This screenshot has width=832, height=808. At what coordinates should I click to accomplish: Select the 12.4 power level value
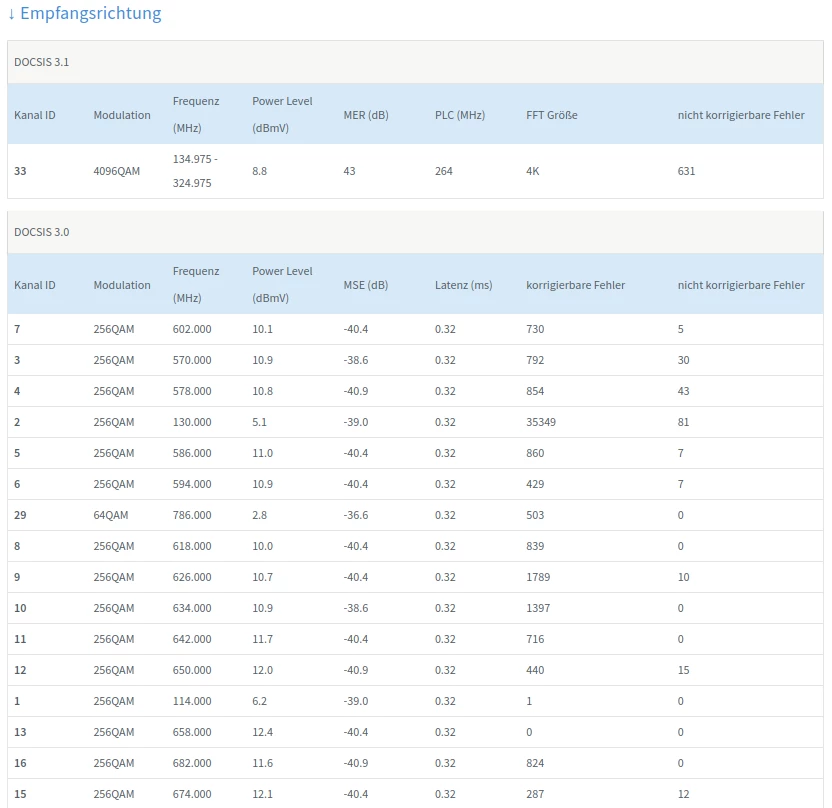262,732
